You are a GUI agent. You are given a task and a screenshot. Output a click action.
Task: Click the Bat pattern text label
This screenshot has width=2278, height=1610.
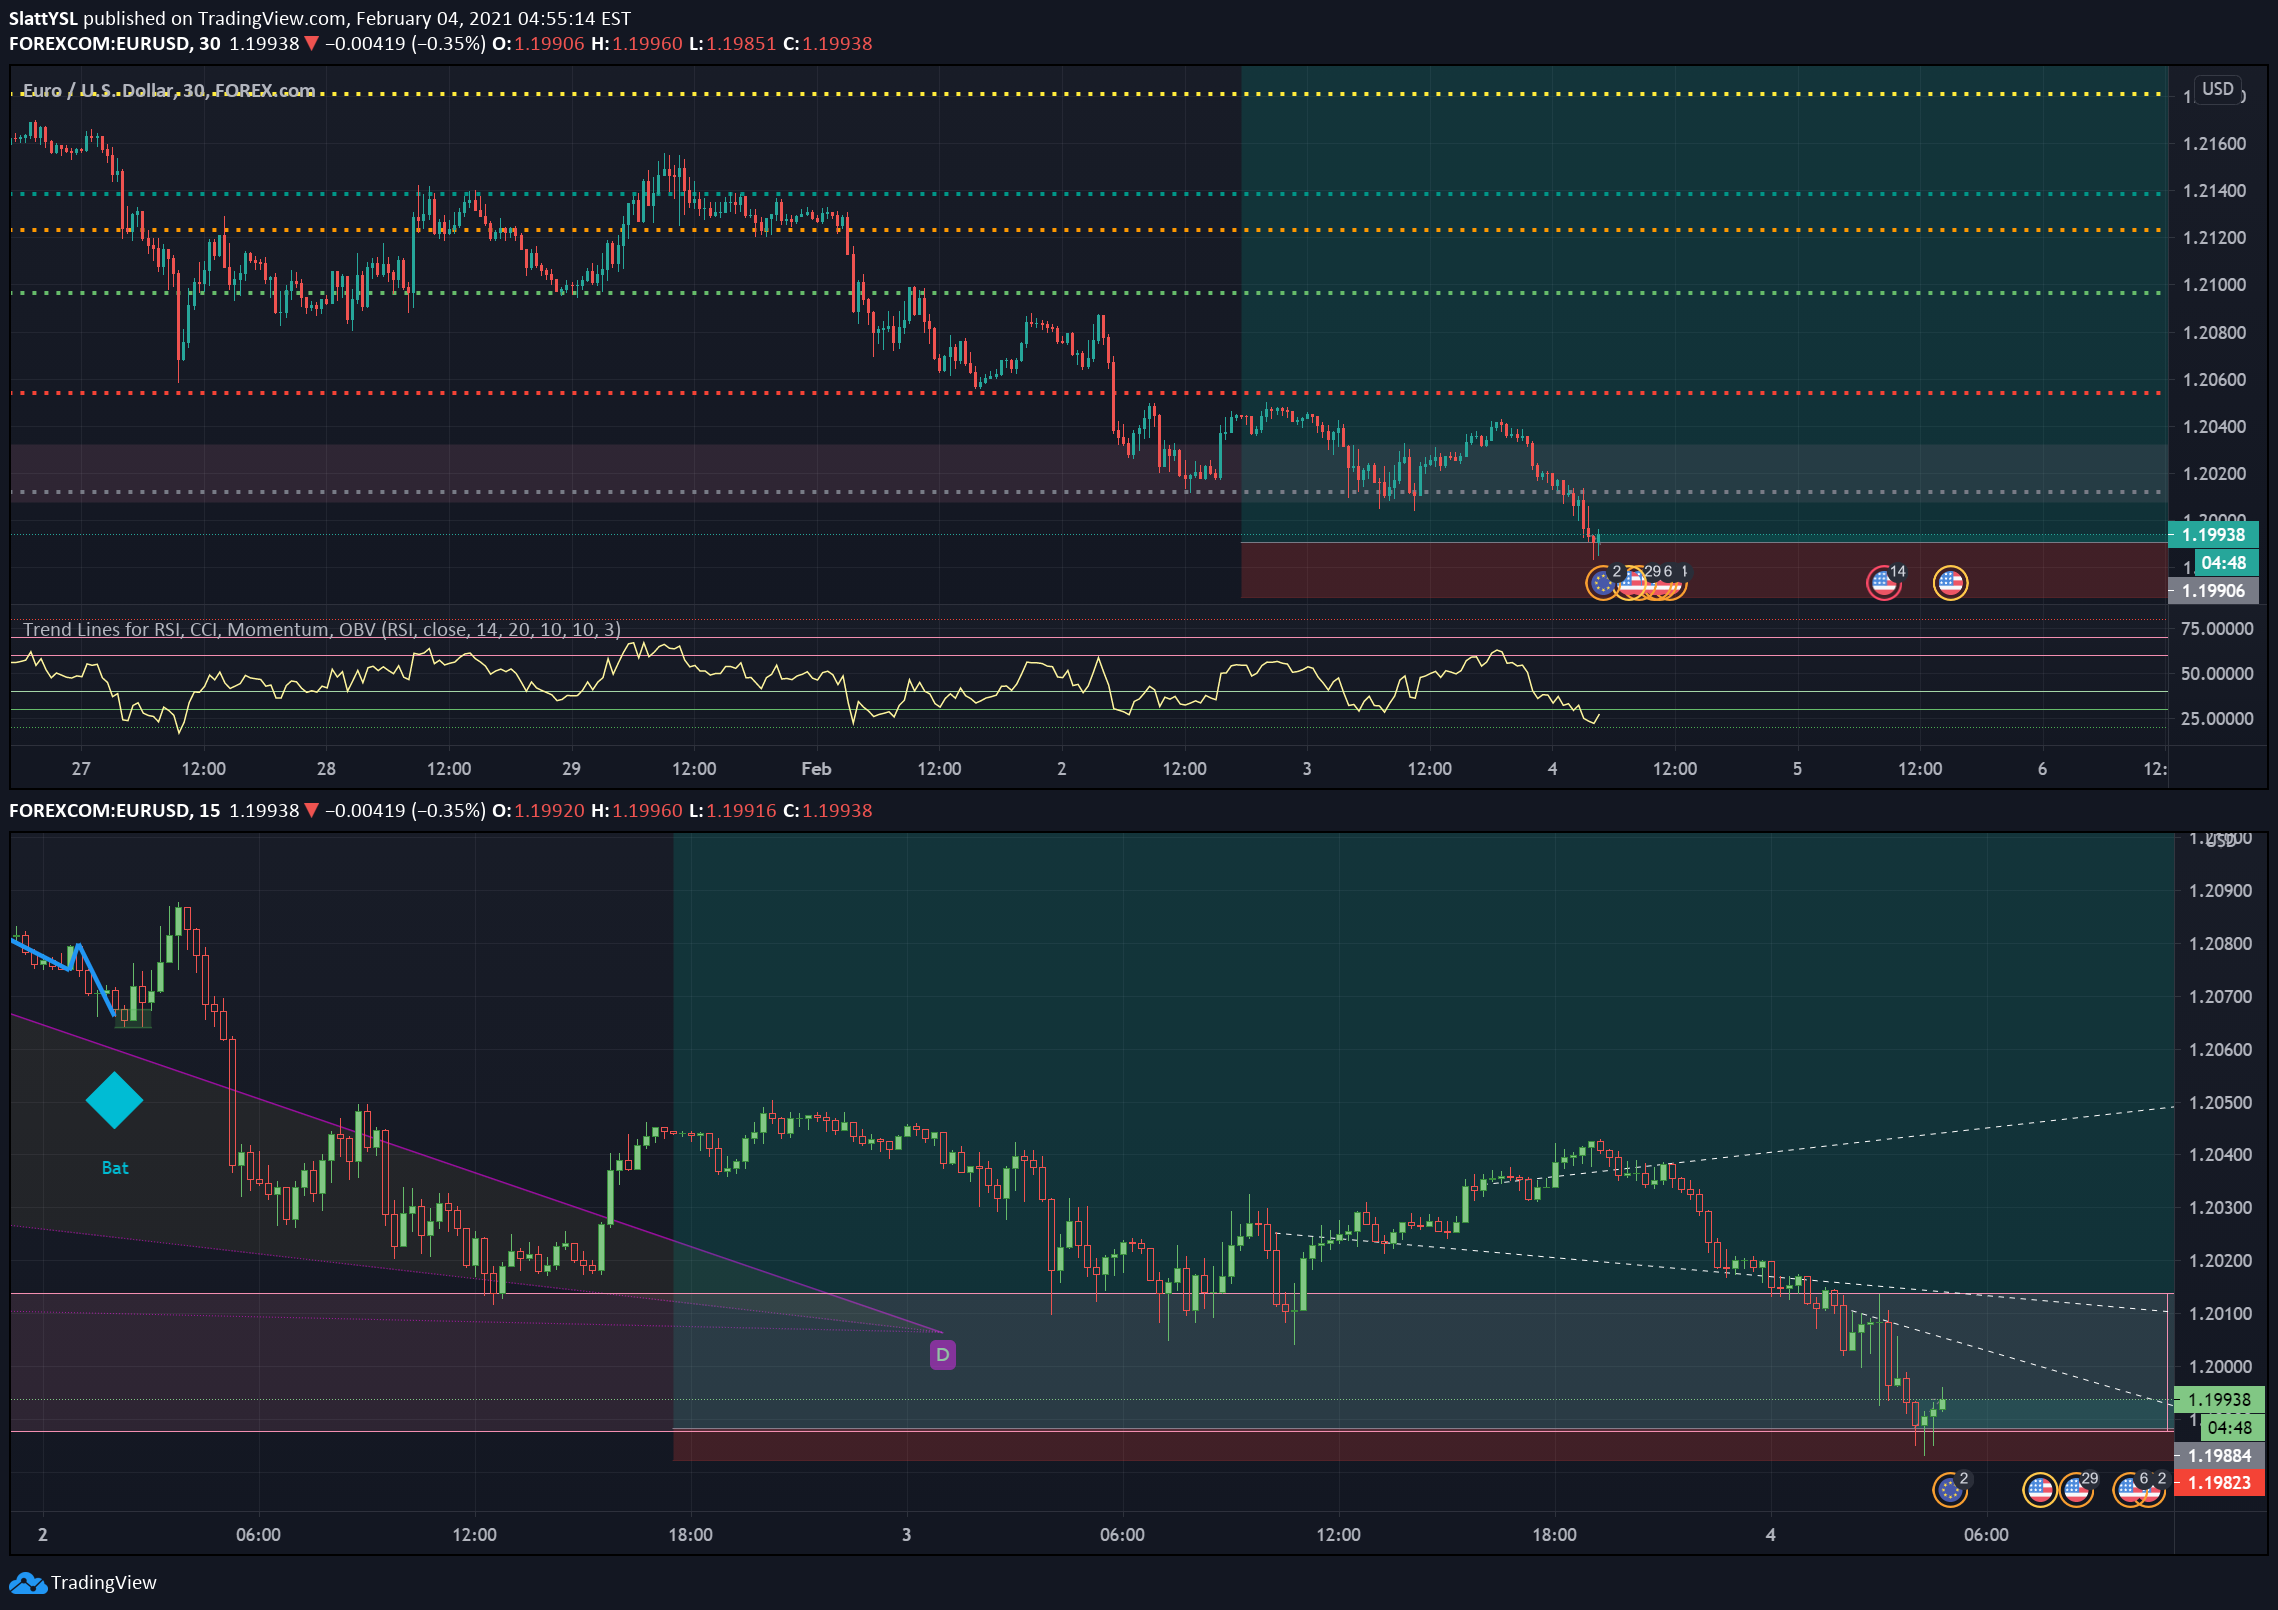(115, 1168)
